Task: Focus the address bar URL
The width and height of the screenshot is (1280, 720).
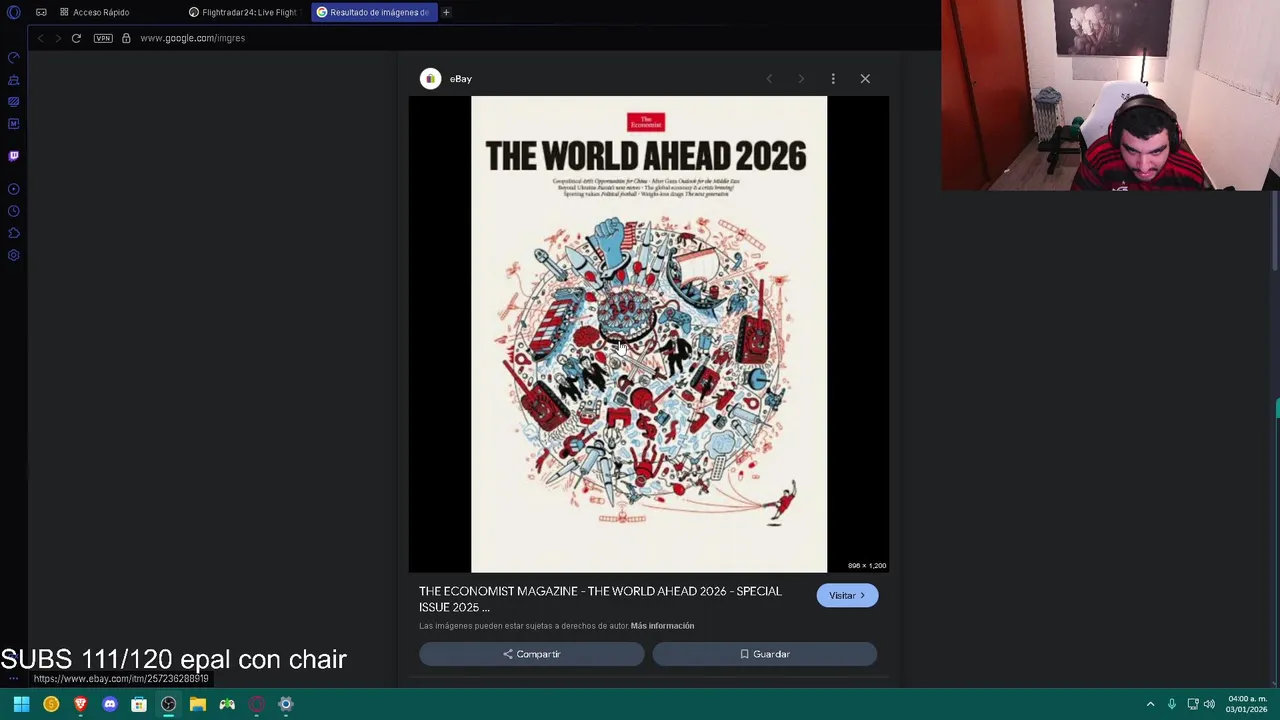Action: pyautogui.click(x=192, y=38)
